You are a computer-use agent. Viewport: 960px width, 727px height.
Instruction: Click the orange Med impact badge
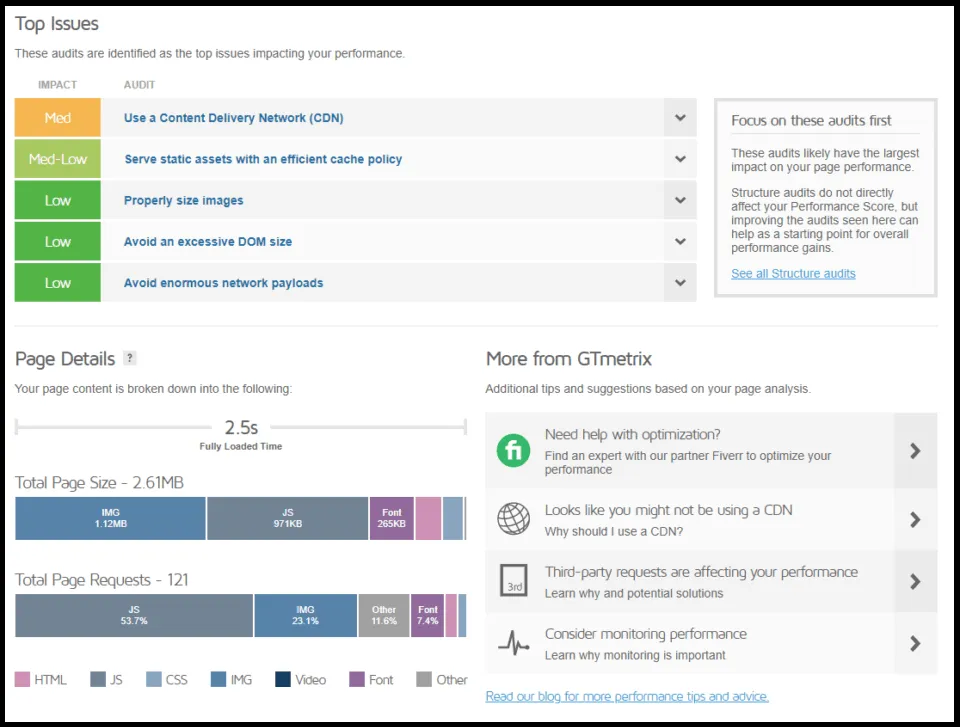point(58,118)
